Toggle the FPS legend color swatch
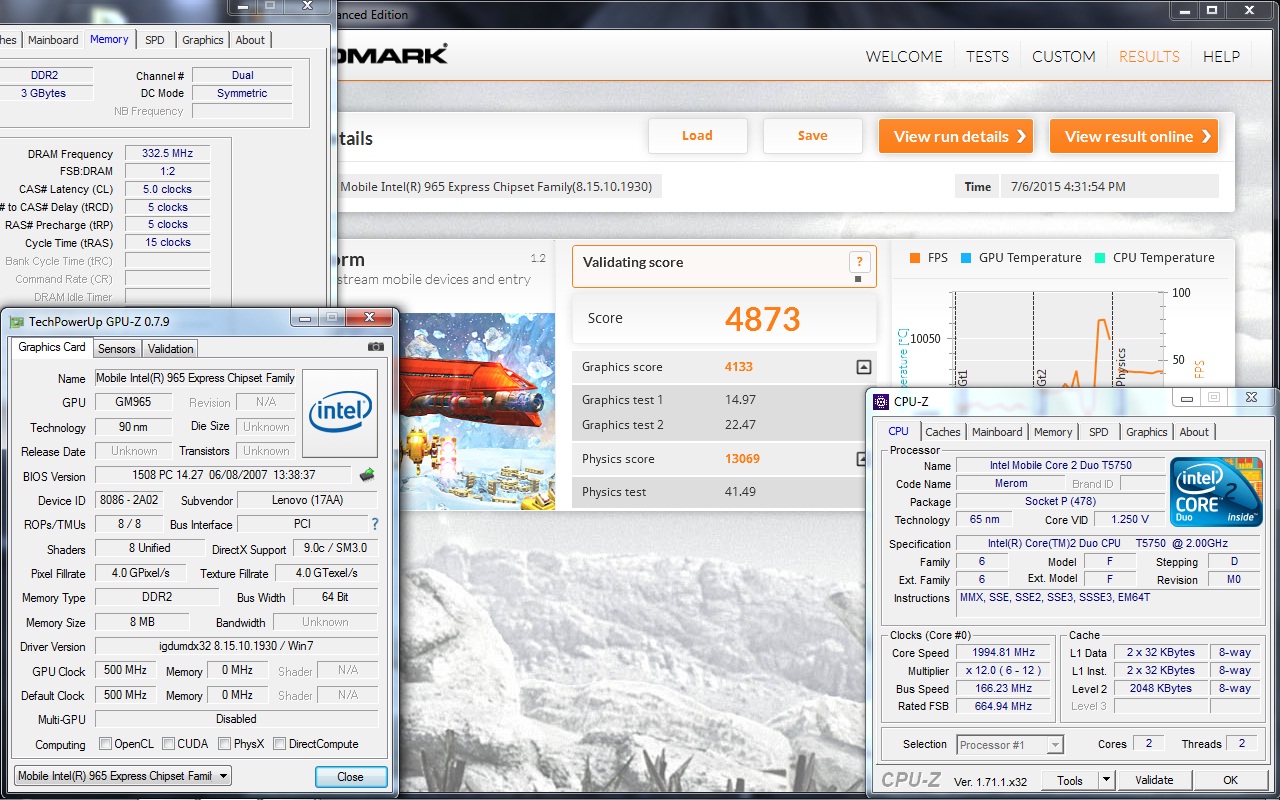Screen dimensions: 1280x800 (914, 258)
